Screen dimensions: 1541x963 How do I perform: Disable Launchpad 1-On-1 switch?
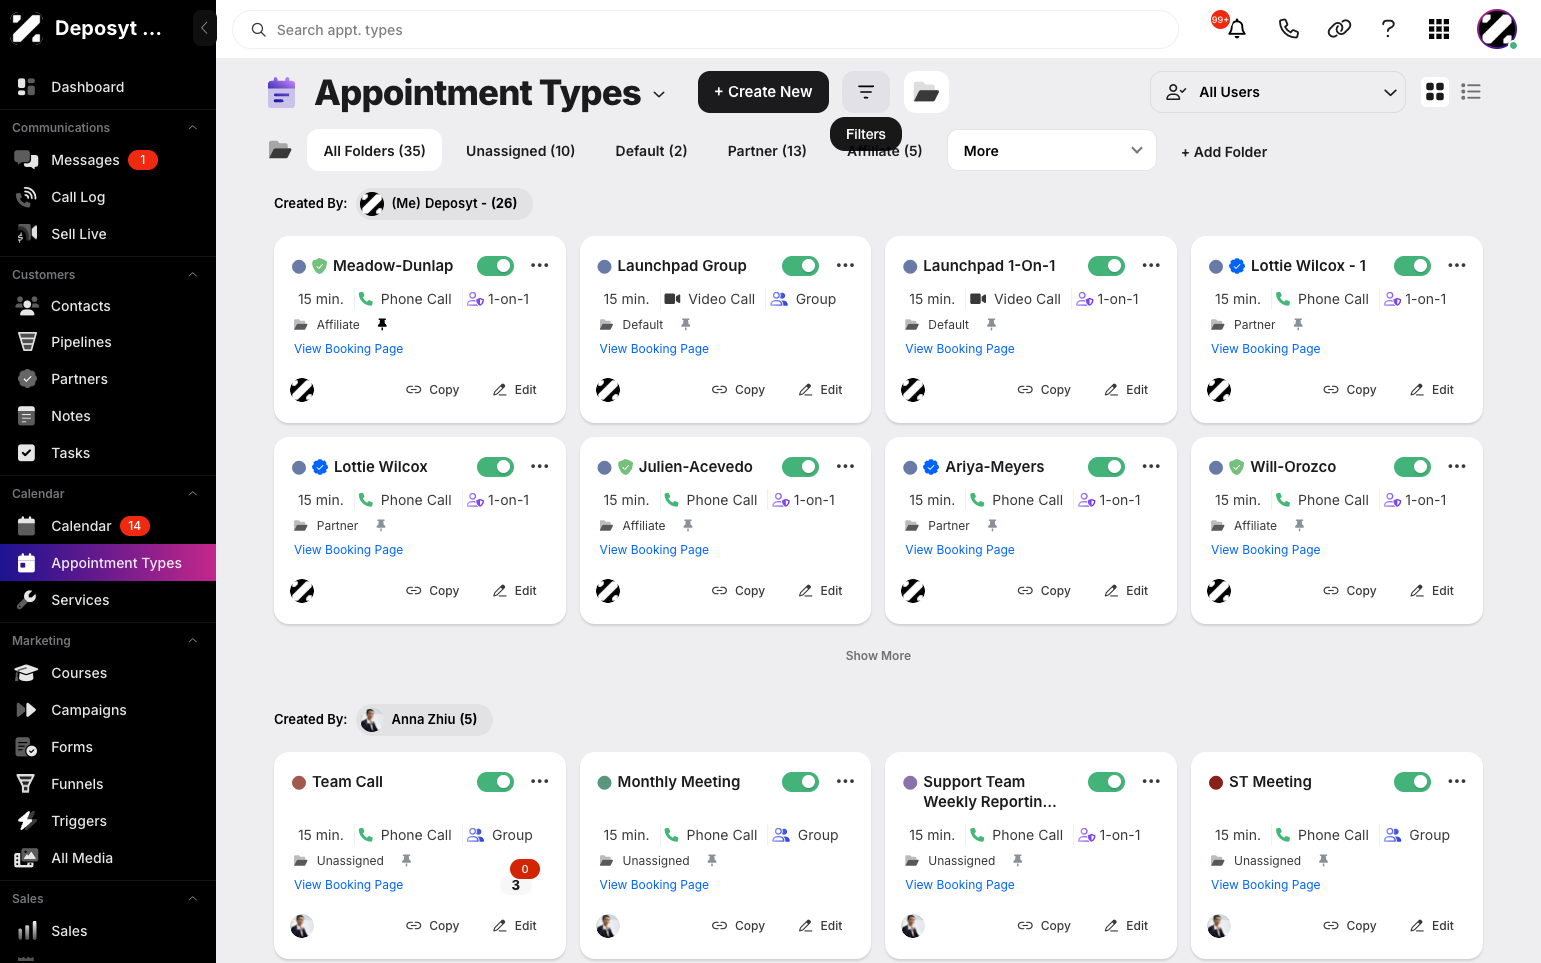pos(1106,266)
